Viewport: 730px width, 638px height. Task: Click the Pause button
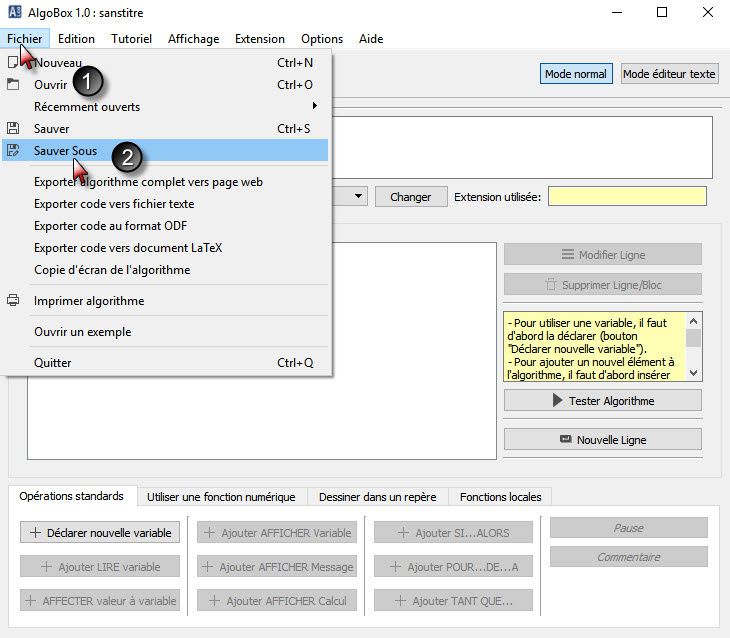coord(629,528)
